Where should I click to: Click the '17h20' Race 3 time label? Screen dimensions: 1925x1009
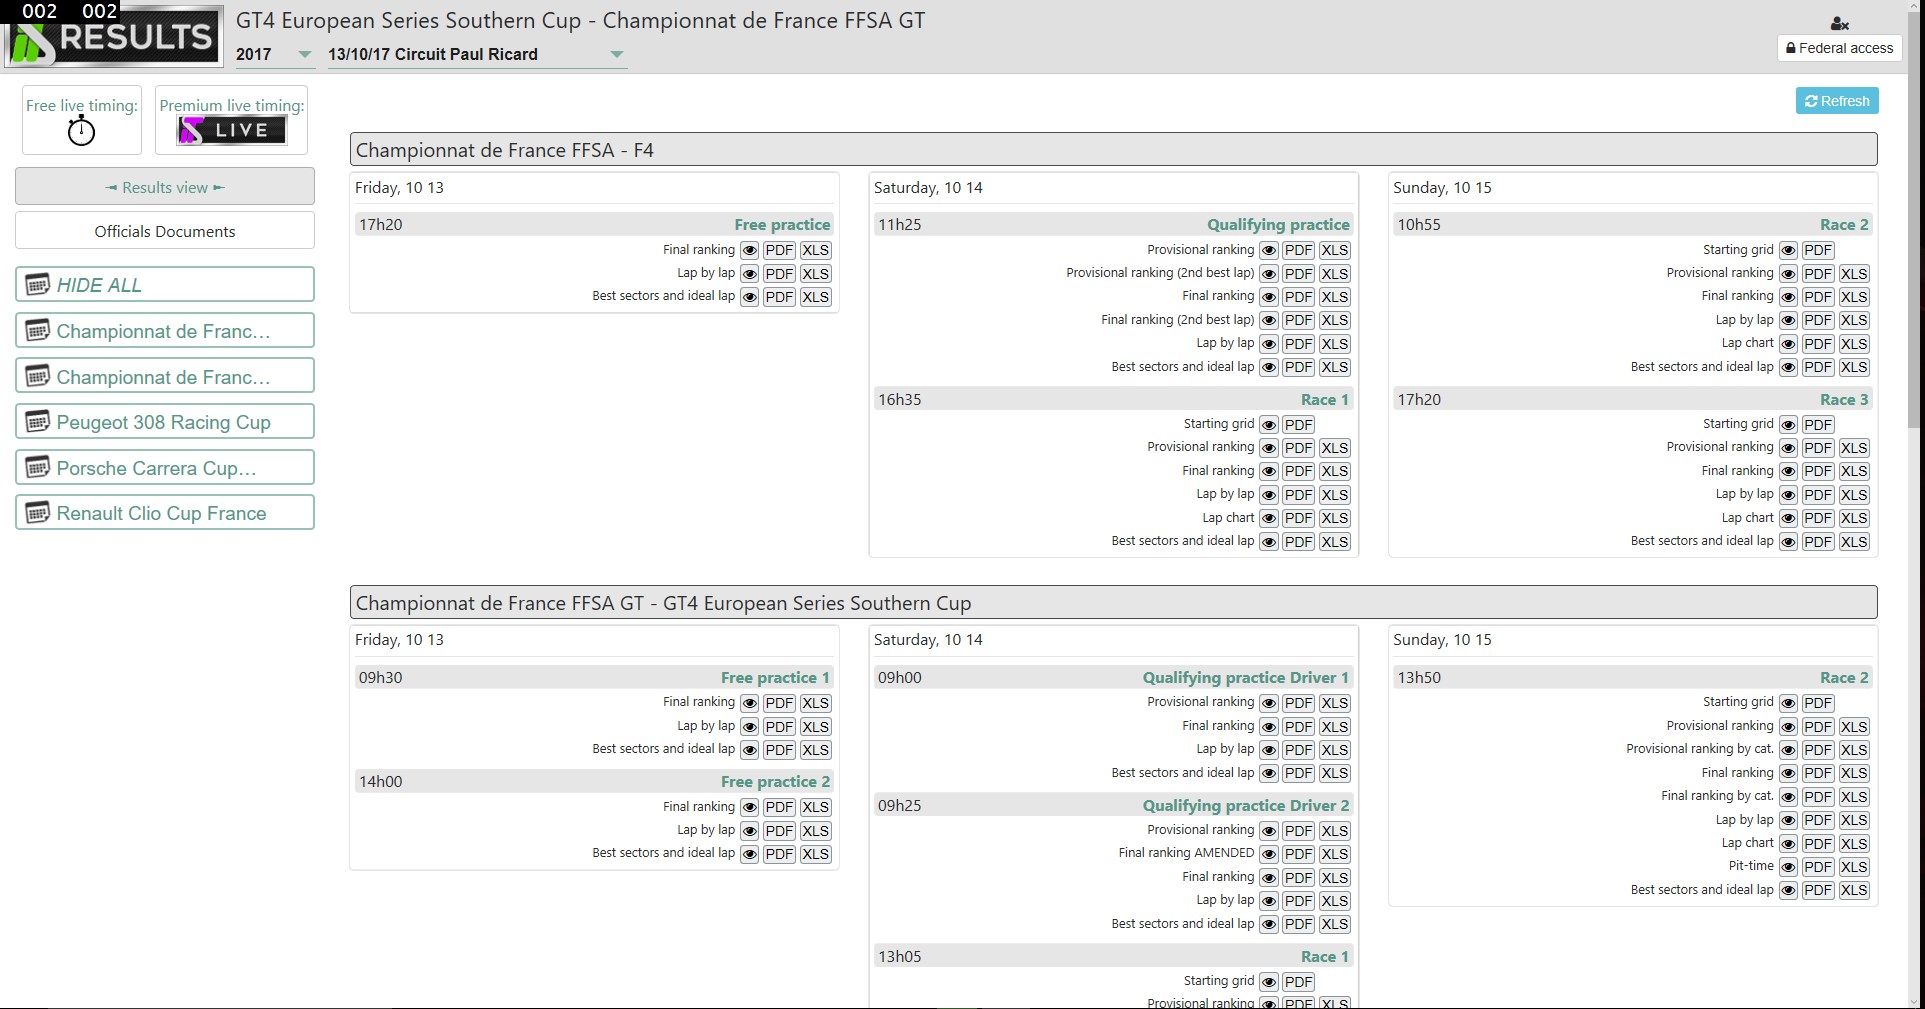[x=1419, y=399]
